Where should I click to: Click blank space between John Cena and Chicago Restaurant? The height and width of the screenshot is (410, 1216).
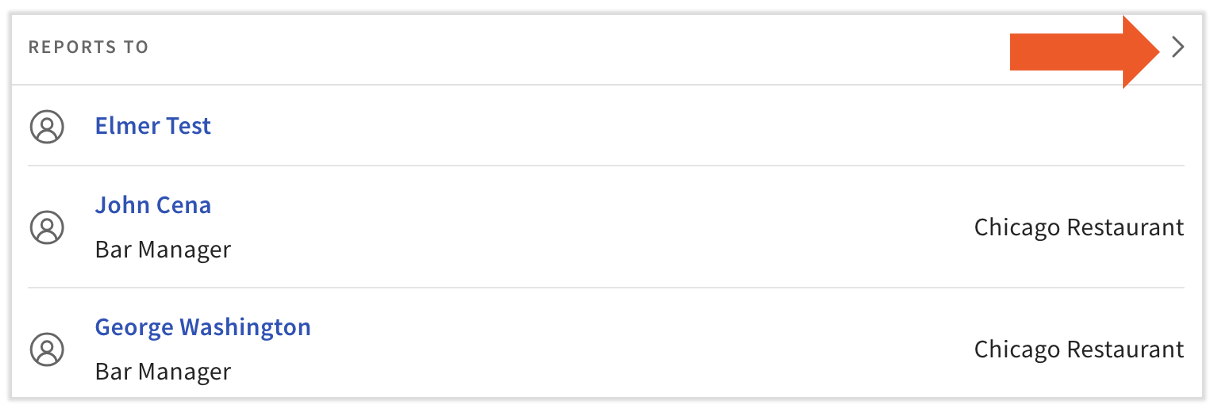coord(600,228)
